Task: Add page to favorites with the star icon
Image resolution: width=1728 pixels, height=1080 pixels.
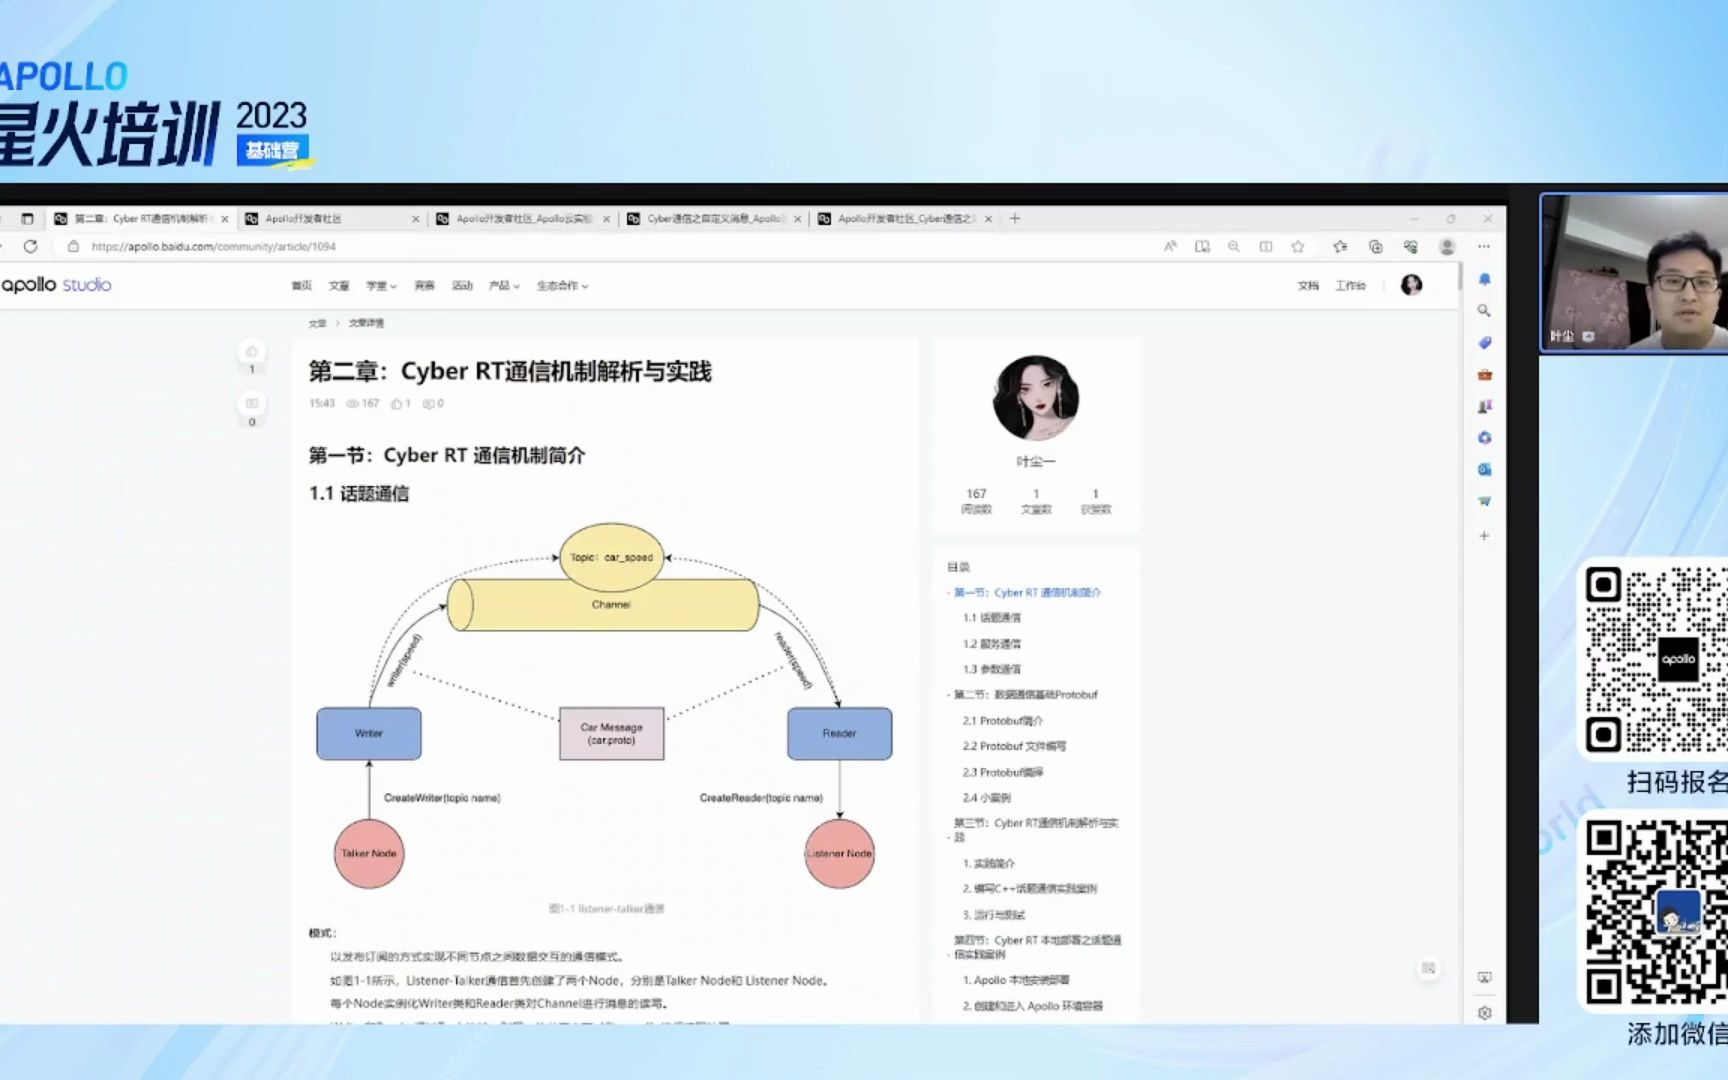Action: point(1298,246)
